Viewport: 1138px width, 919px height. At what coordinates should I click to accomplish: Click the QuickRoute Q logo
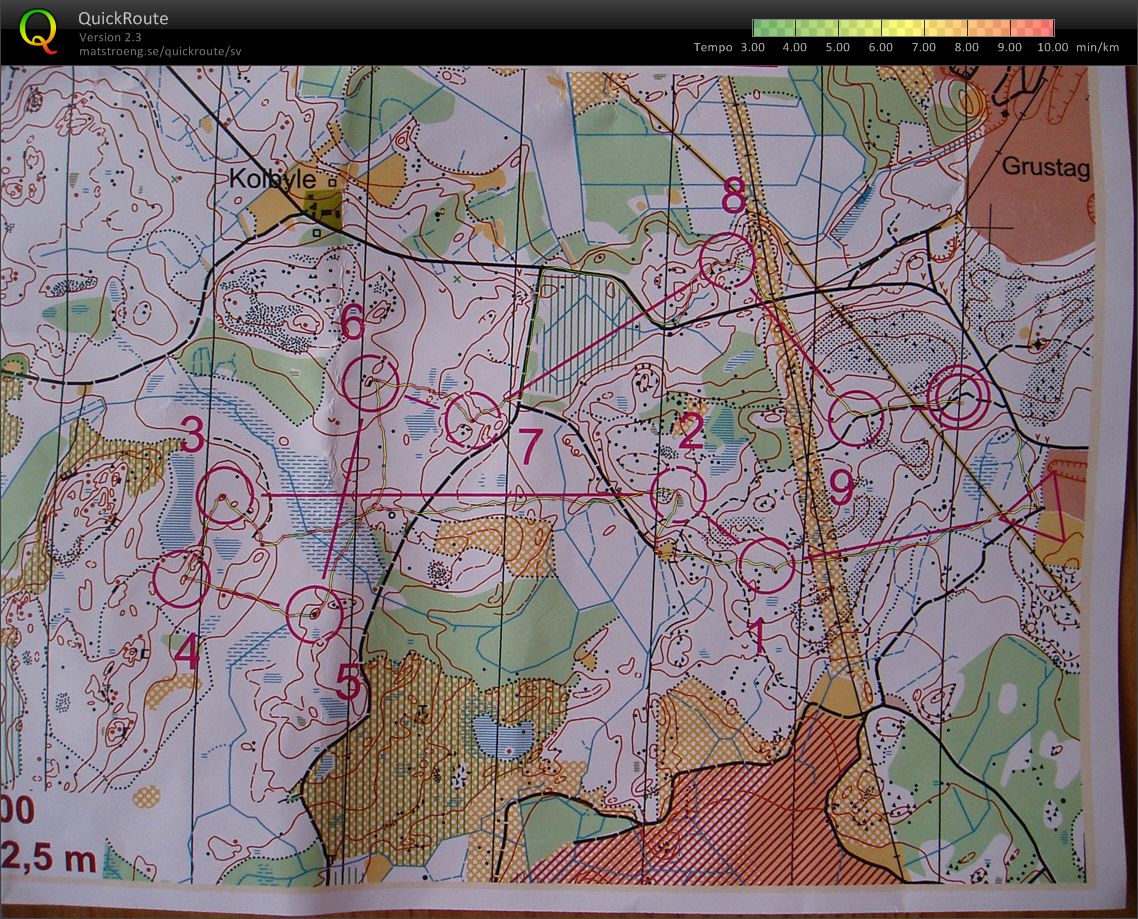coord(38,32)
